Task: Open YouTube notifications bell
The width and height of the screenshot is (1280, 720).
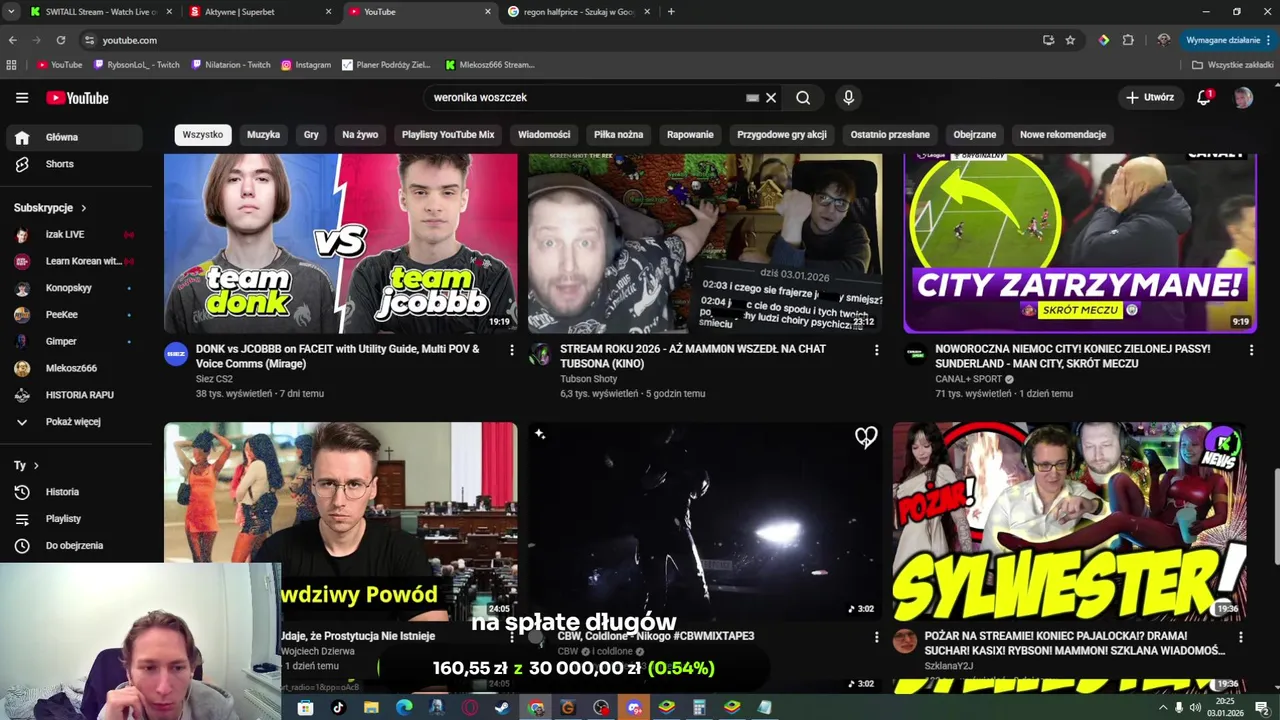Action: [x=1204, y=98]
